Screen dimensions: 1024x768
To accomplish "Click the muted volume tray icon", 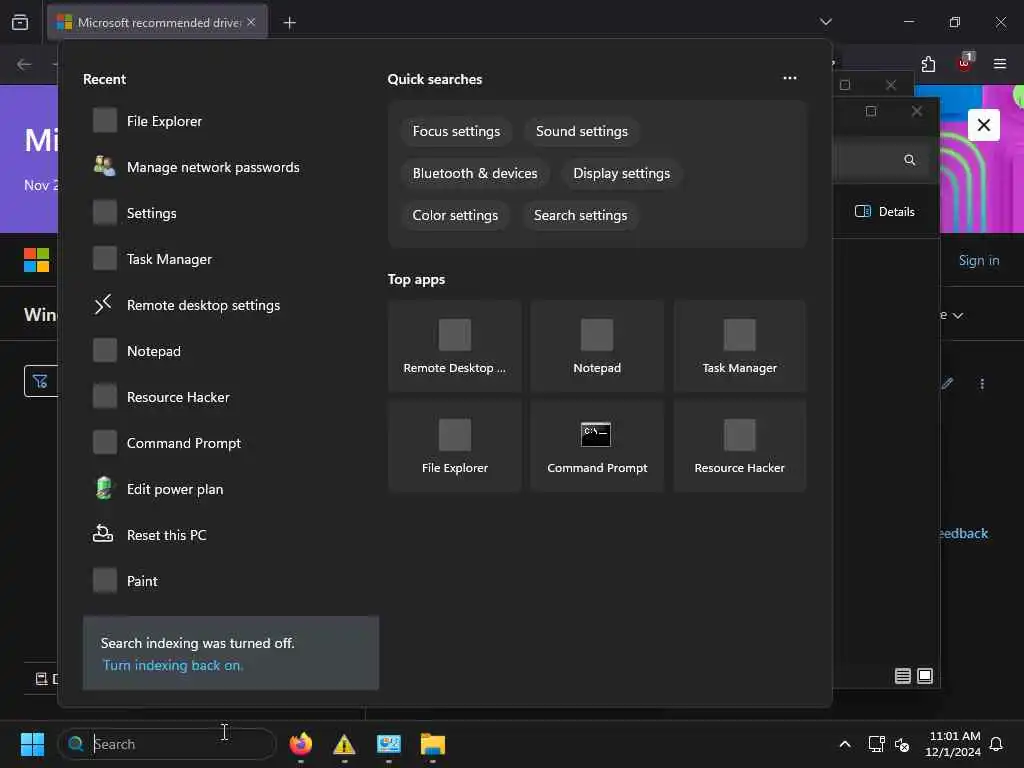I will point(903,744).
